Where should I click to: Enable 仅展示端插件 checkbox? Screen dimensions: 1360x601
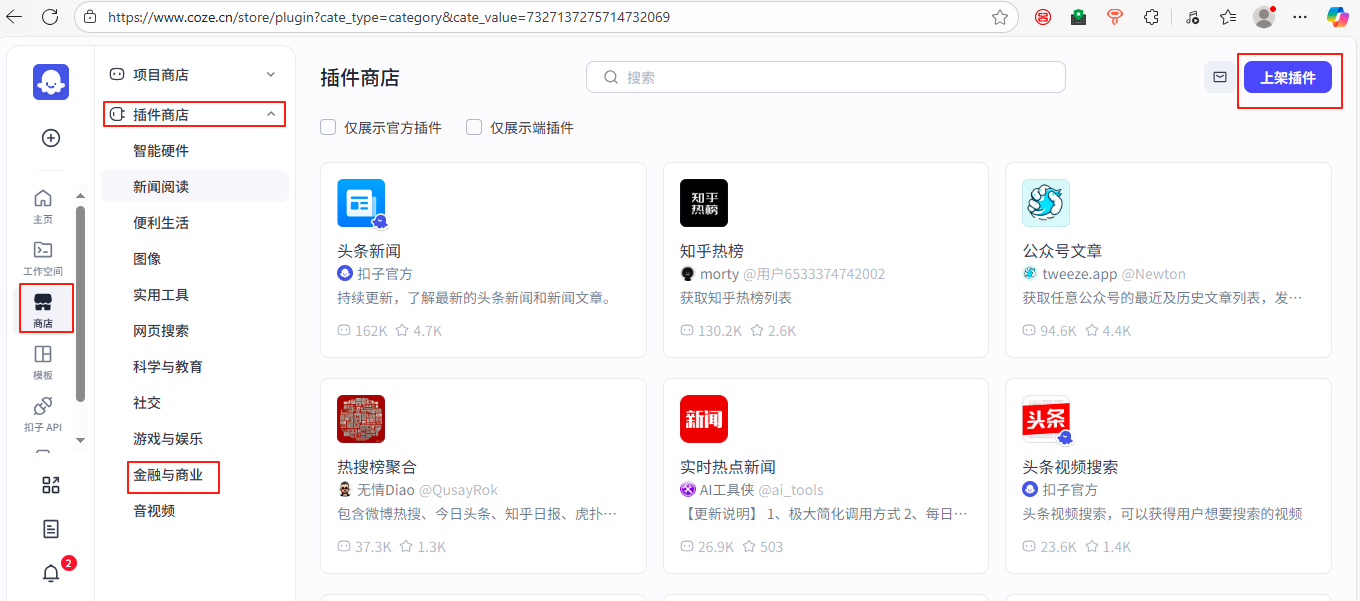click(x=474, y=127)
